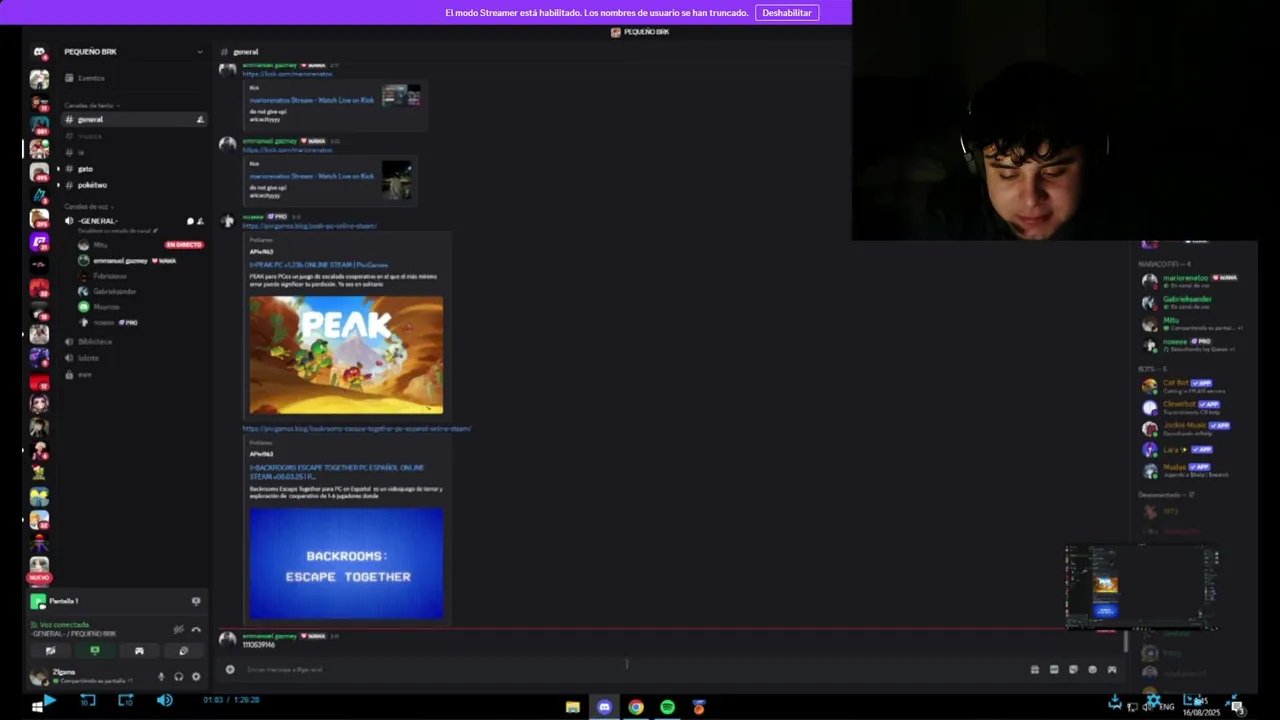
Task: Open Spotify from taskbar
Action: click(x=667, y=707)
